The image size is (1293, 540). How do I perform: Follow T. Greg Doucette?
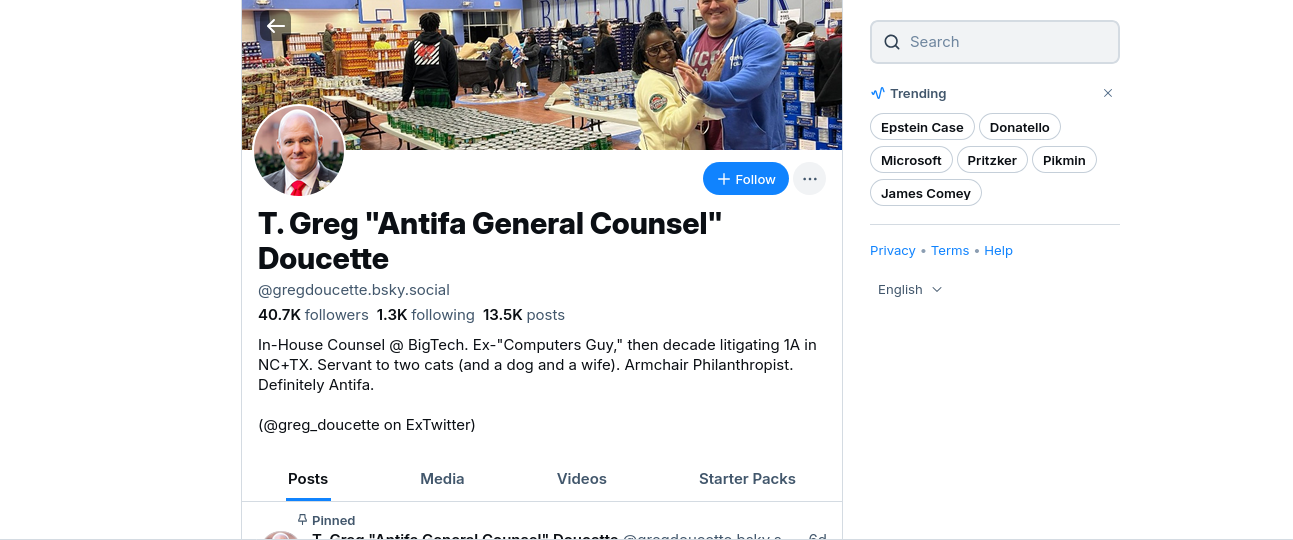(x=746, y=179)
